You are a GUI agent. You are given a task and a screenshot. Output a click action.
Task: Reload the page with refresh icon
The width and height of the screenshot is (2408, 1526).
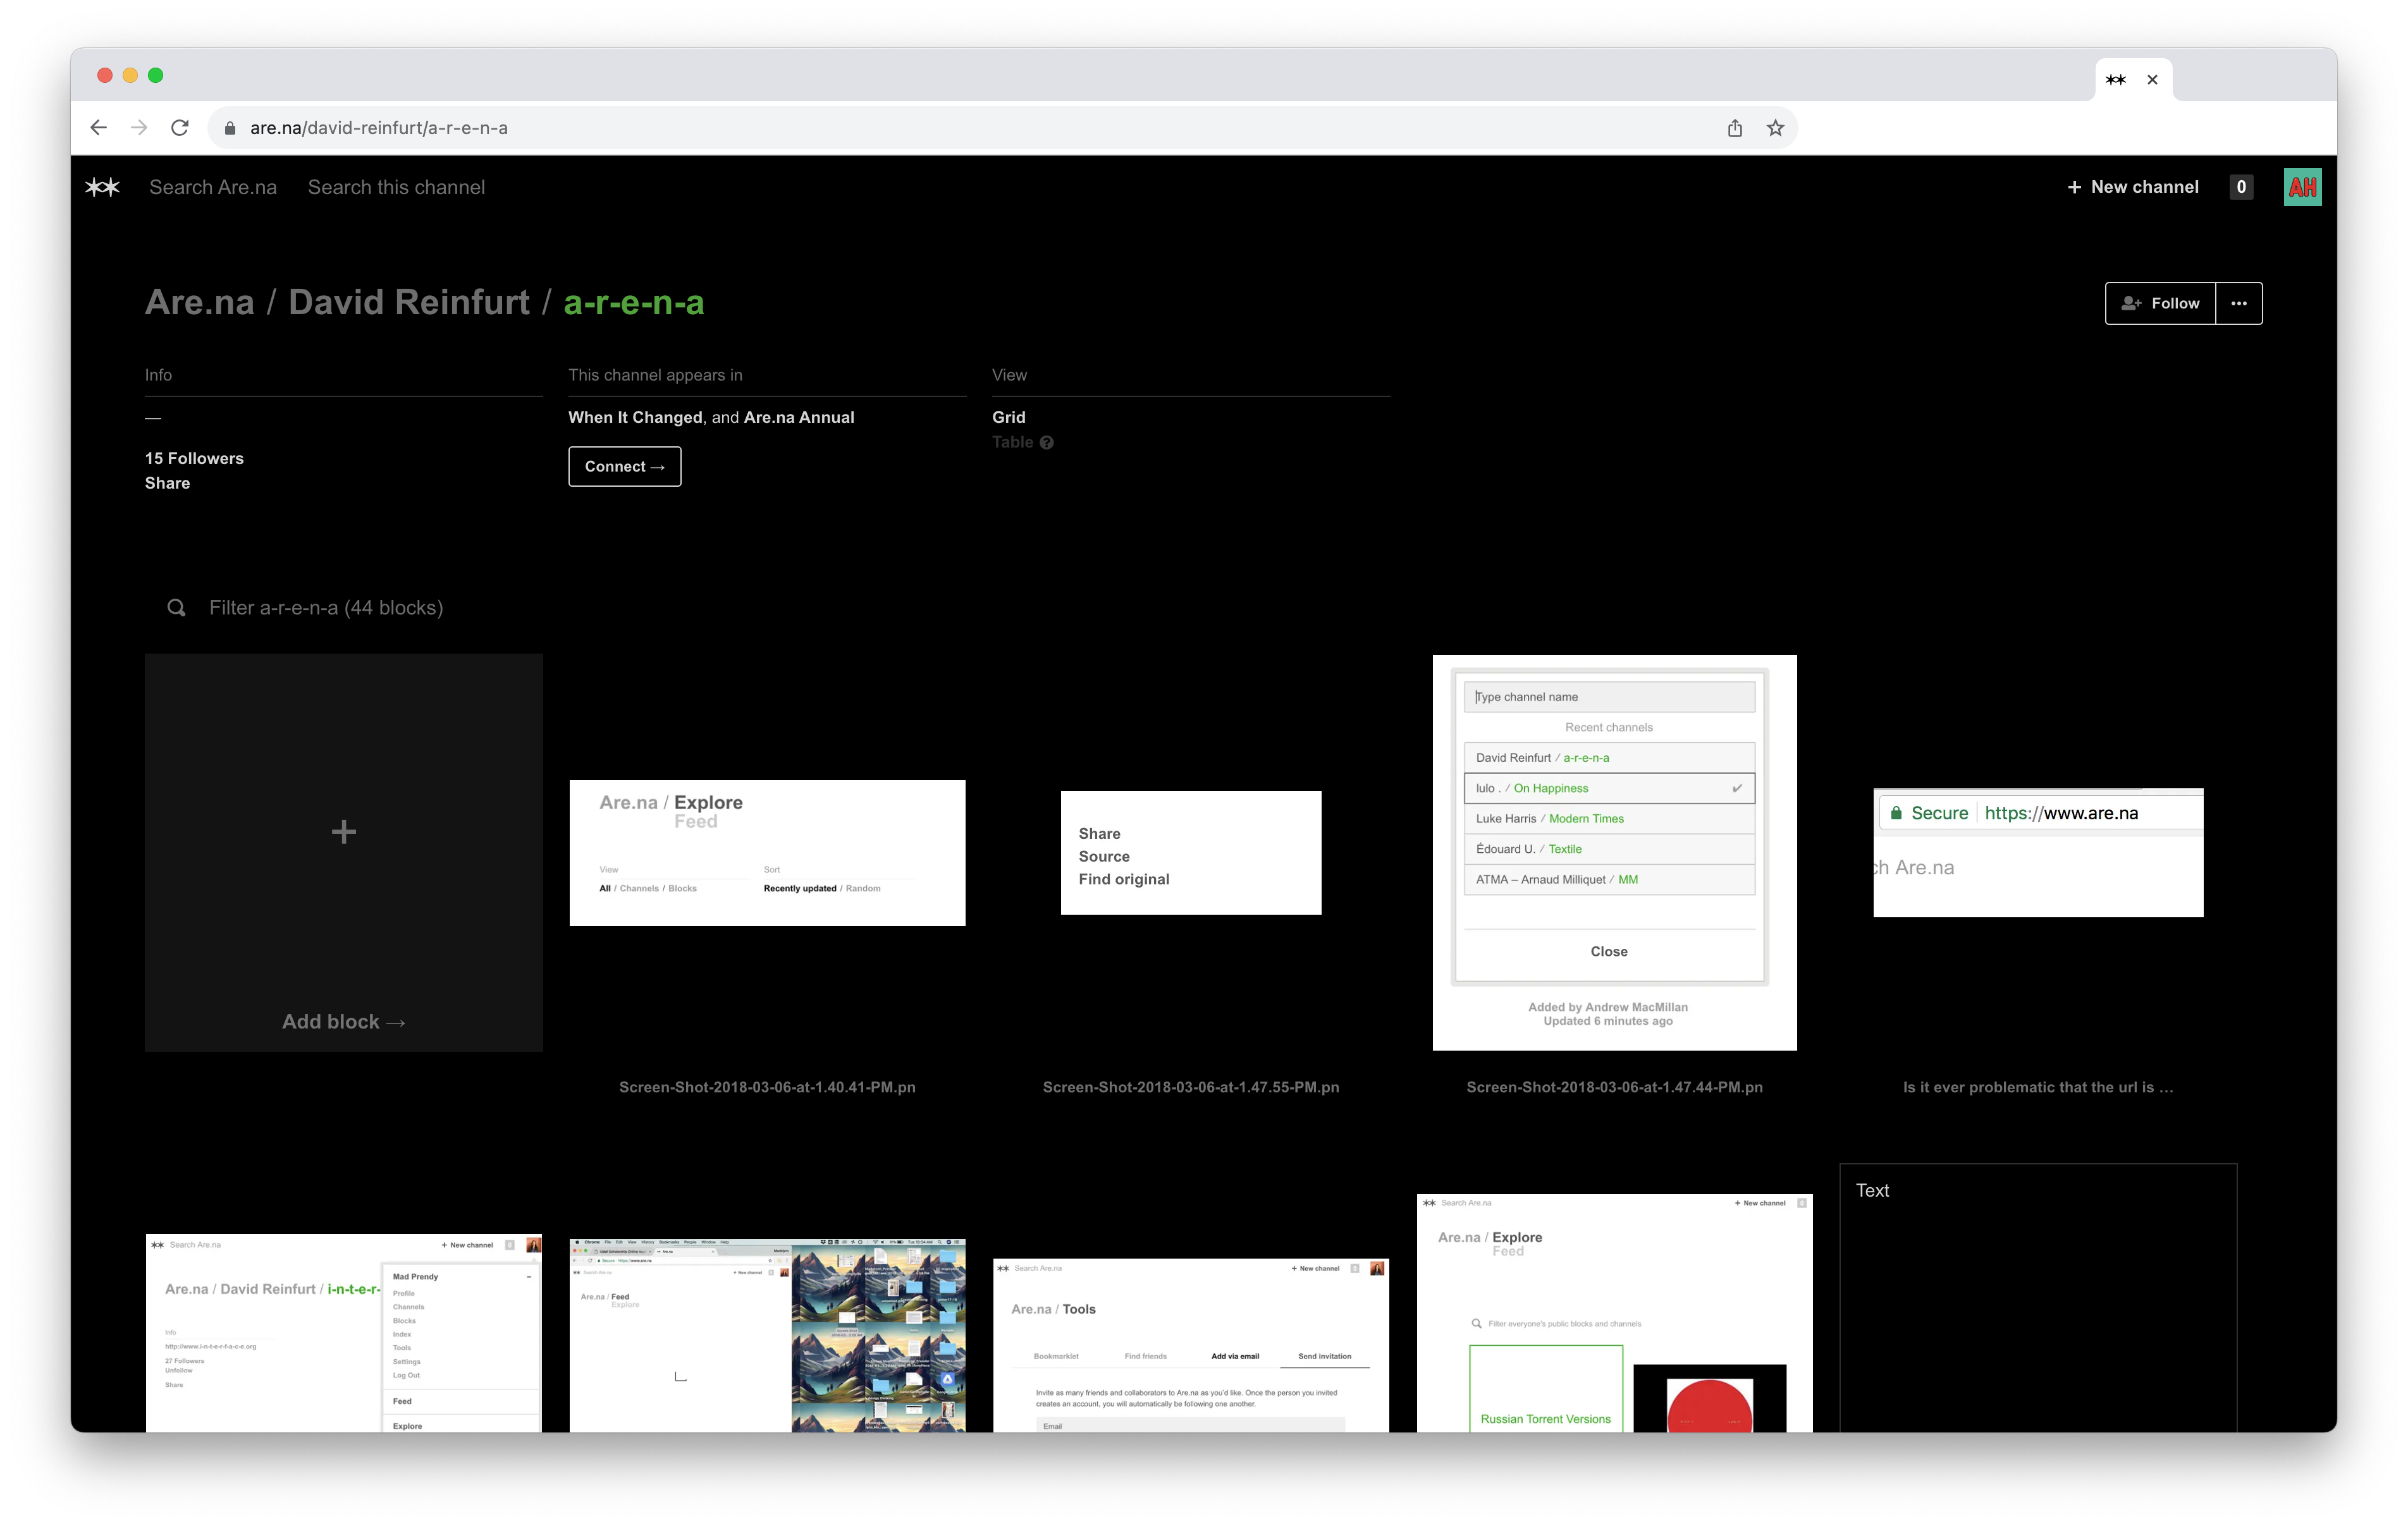[180, 128]
